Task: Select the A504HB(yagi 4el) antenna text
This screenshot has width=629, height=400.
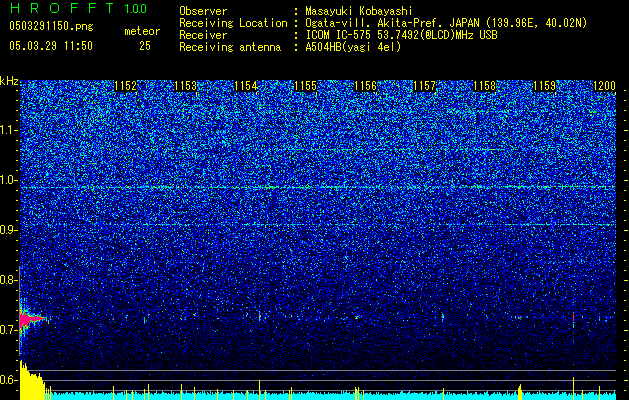Action: click(x=353, y=47)
